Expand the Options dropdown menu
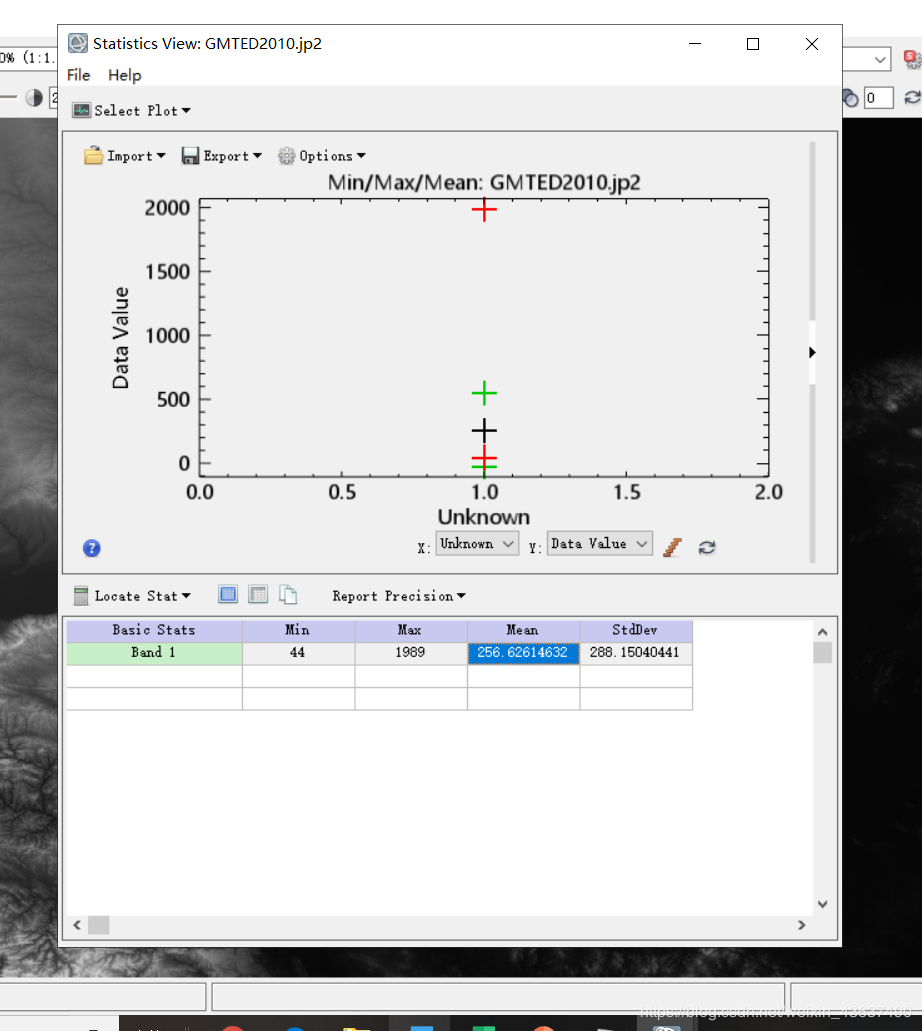922x1031 pixels. click(322, 156)
